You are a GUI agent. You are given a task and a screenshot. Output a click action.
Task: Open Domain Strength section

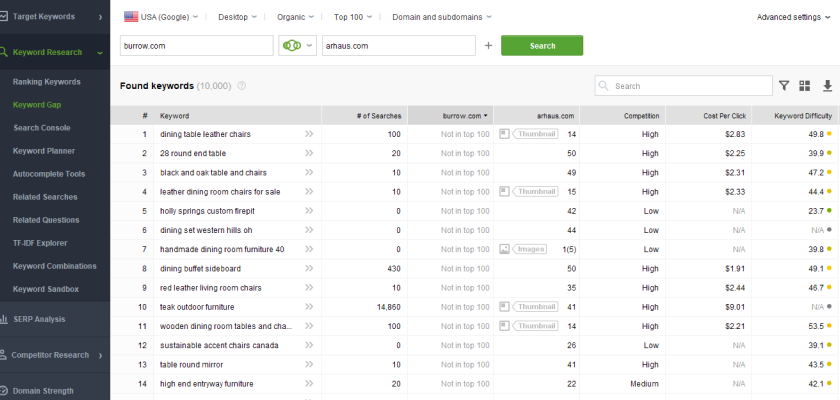(x=43, y=391)
